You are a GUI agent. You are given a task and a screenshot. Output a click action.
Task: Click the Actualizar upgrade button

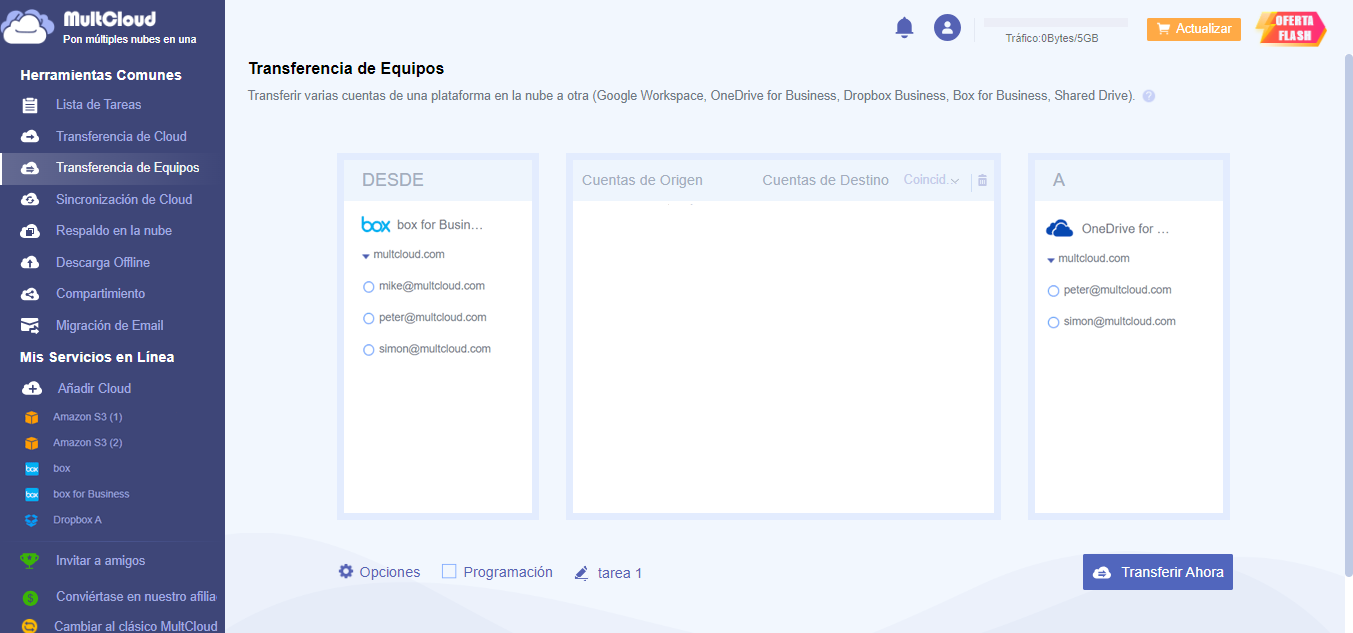click(x=1194, y=29)
